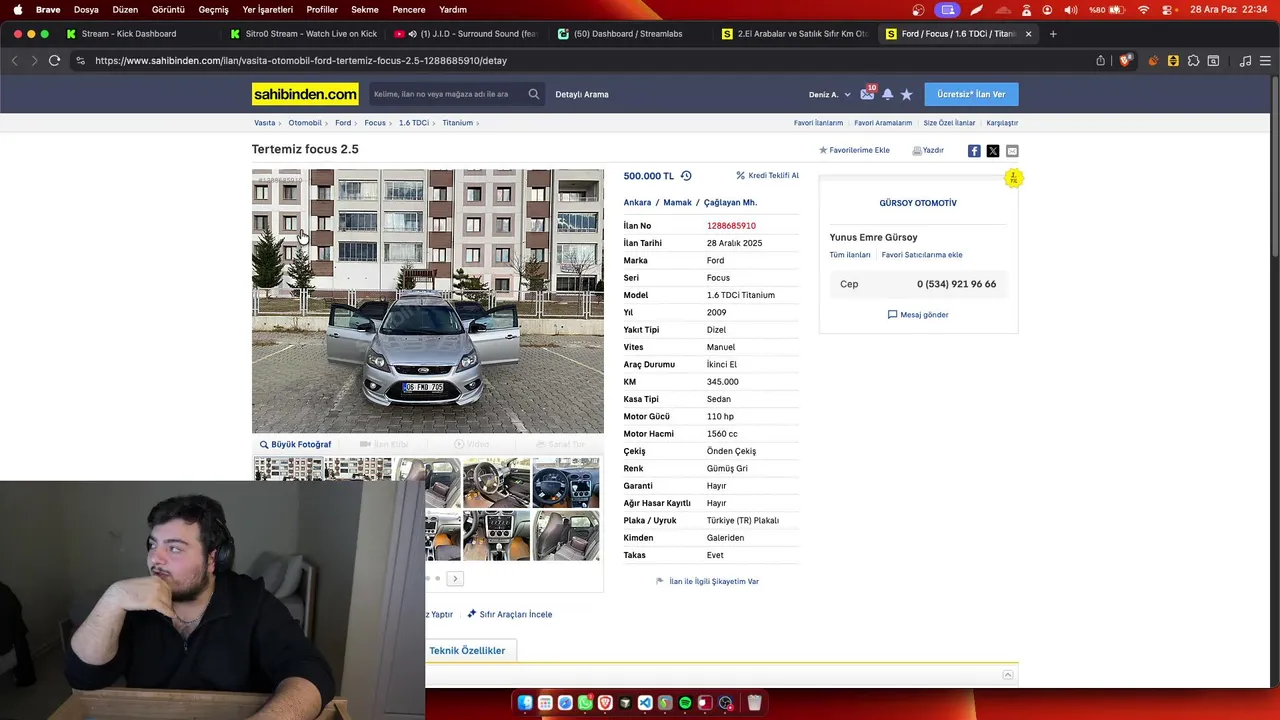This screenshot has height=720, width=1280.
Task: Select the gear shifter console thumbnail
Action: coord(496,535)
